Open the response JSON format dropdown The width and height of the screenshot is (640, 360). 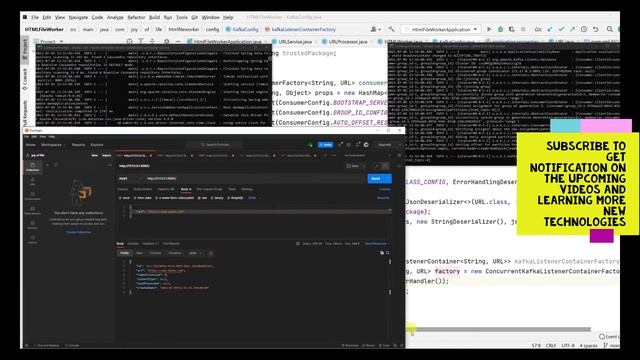[x=195, y=253]
